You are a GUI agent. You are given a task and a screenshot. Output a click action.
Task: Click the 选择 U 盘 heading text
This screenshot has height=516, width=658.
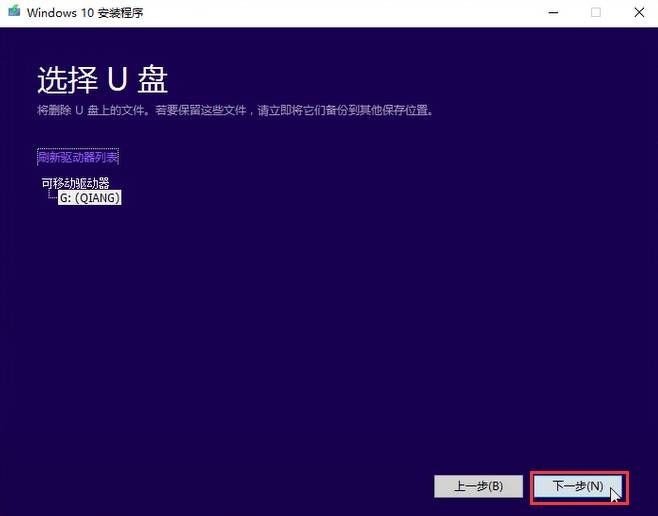pos(103,80)
